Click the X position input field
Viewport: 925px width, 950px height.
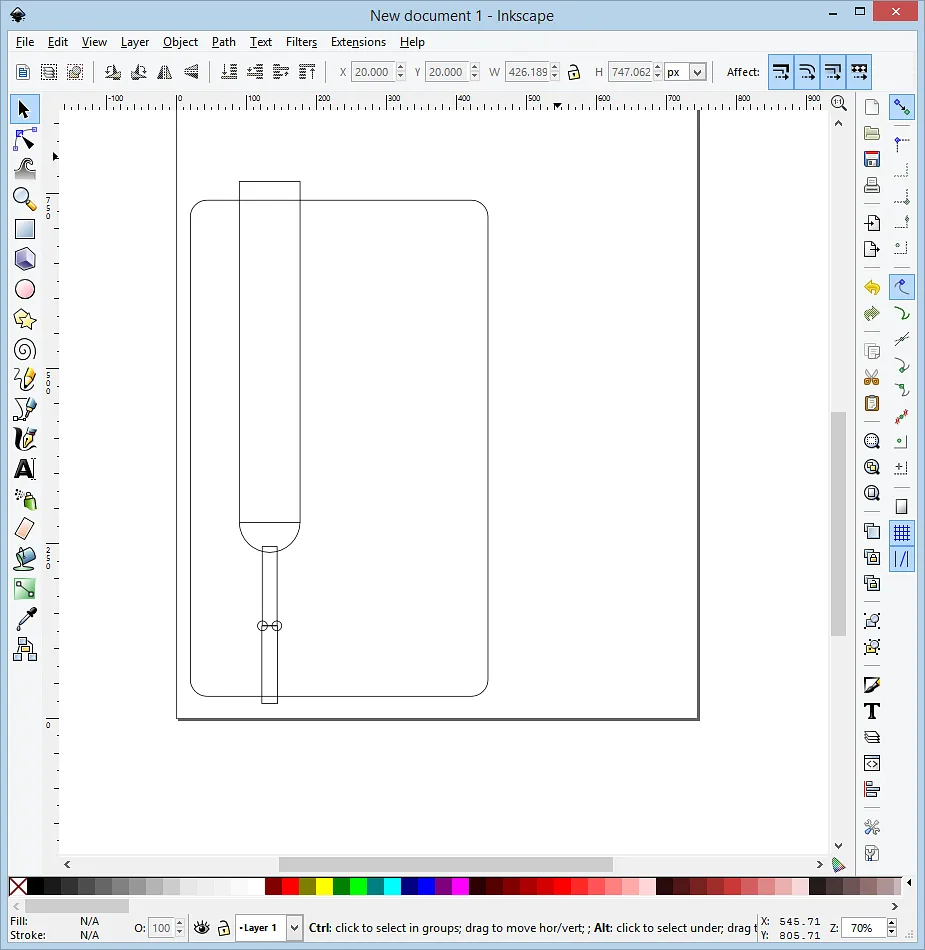[373, 72]
